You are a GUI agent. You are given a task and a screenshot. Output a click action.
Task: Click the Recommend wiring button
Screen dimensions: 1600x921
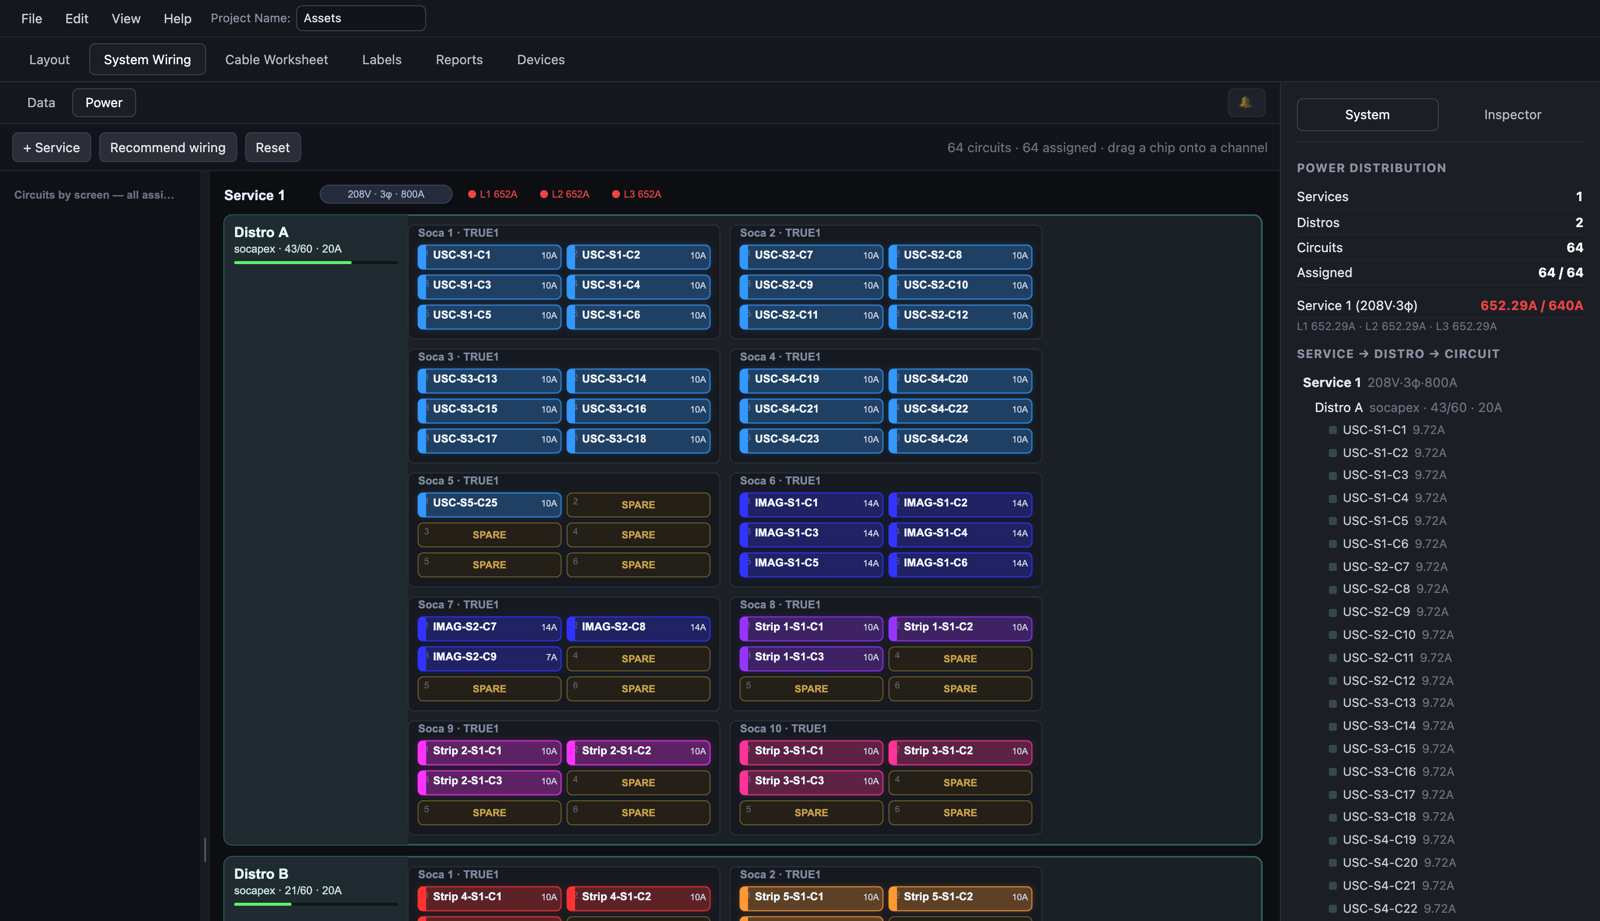pyautogui.click(x=168, y=147)
